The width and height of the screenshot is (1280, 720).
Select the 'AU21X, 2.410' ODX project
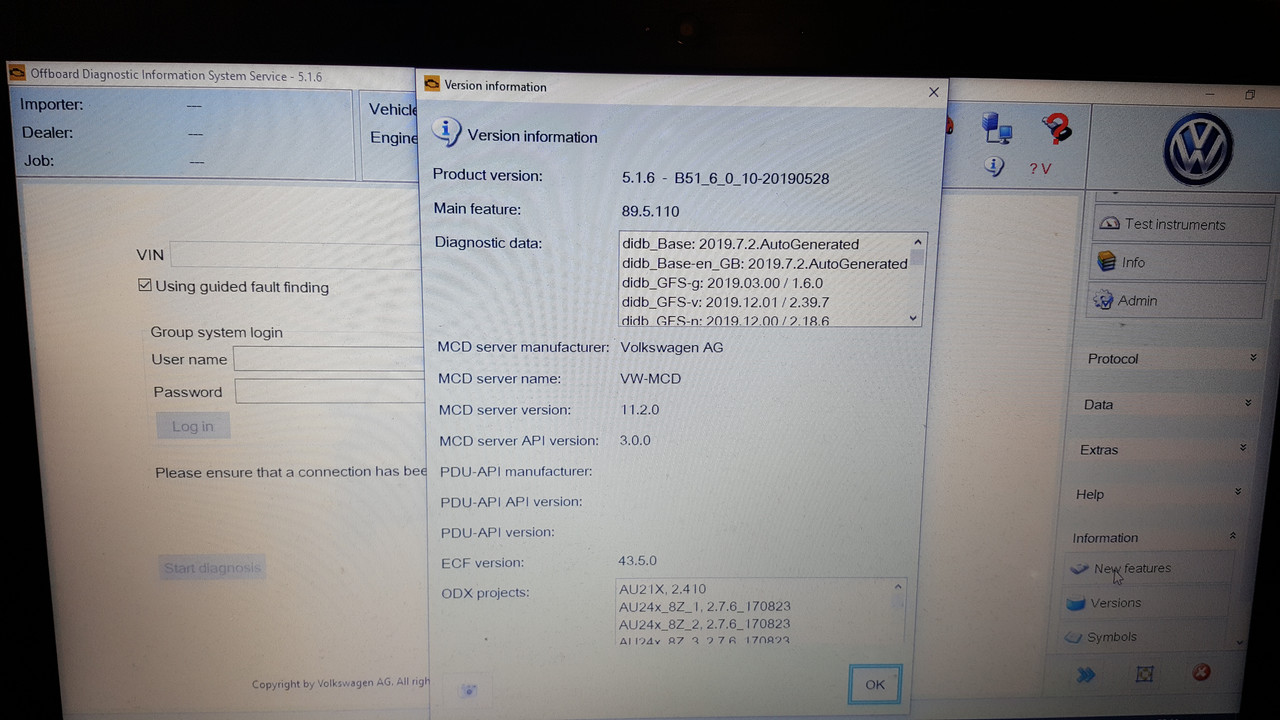click(663, 589)
